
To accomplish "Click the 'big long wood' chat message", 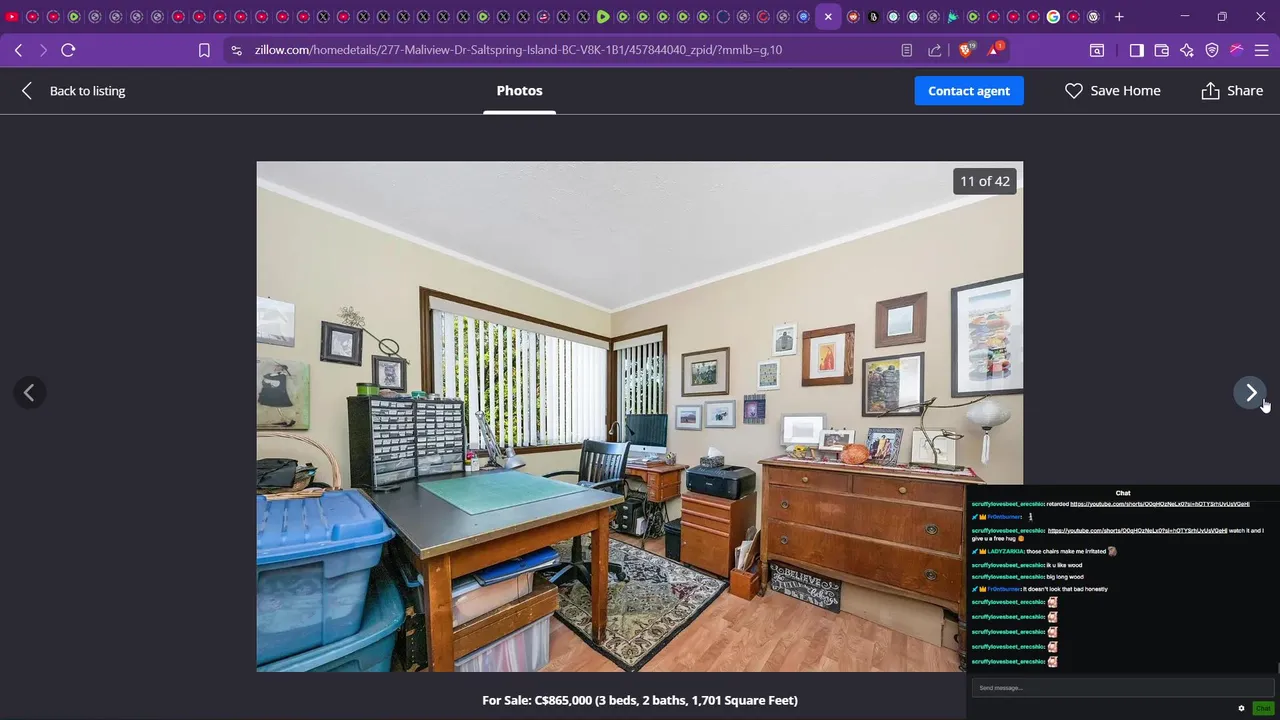I will pos(1065,577).
